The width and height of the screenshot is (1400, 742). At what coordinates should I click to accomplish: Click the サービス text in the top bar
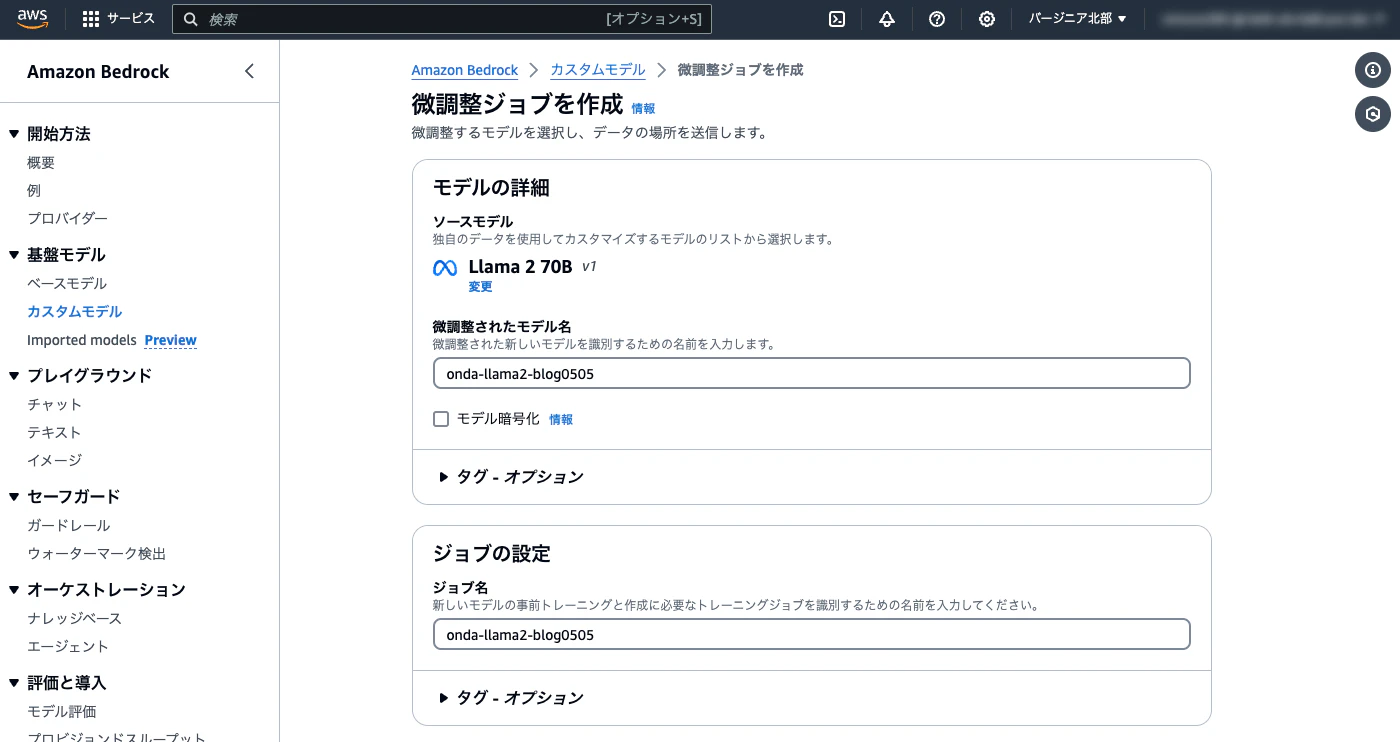pyautogui.click(x=131, y=19)
